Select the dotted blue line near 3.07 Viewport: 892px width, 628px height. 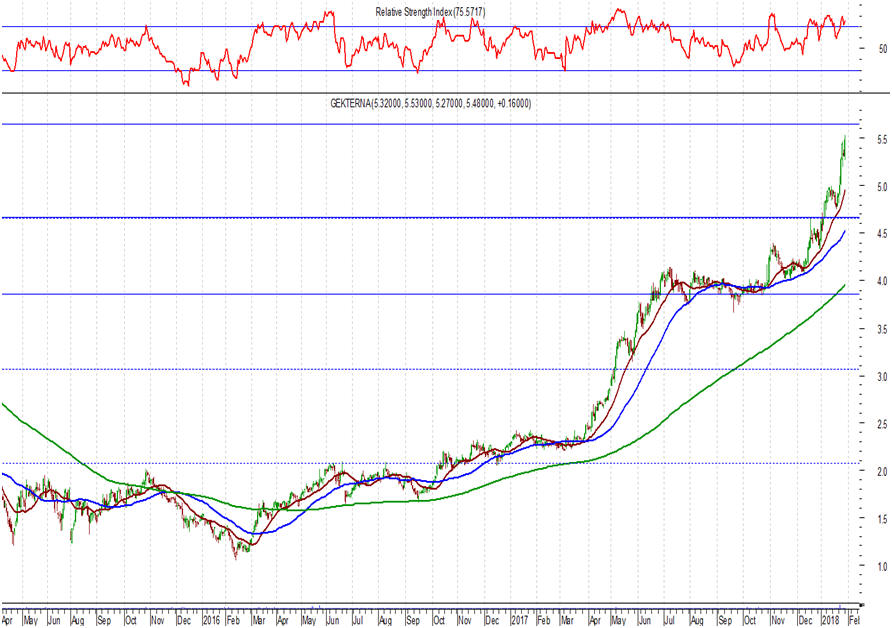tap(430, 369)
